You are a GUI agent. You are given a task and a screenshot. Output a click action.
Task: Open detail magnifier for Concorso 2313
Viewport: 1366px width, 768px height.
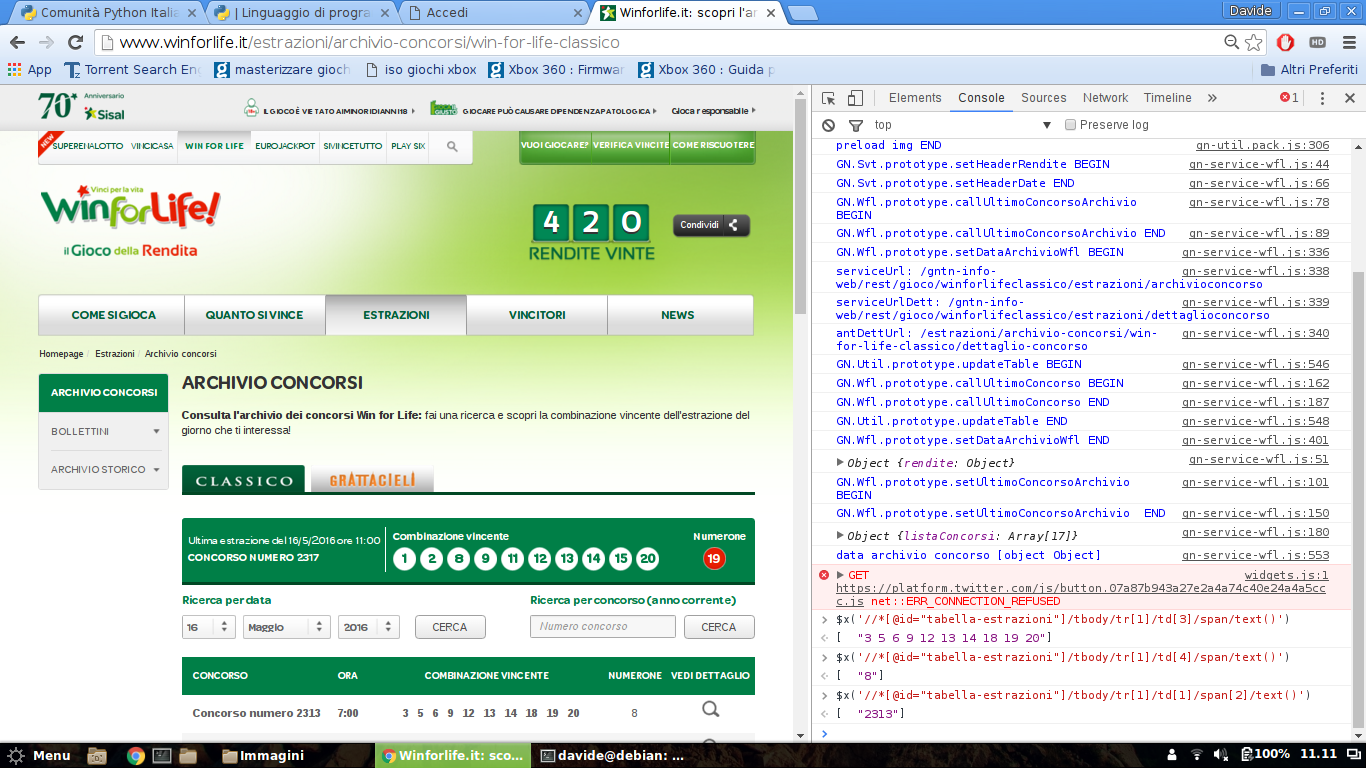coord(710,710)
